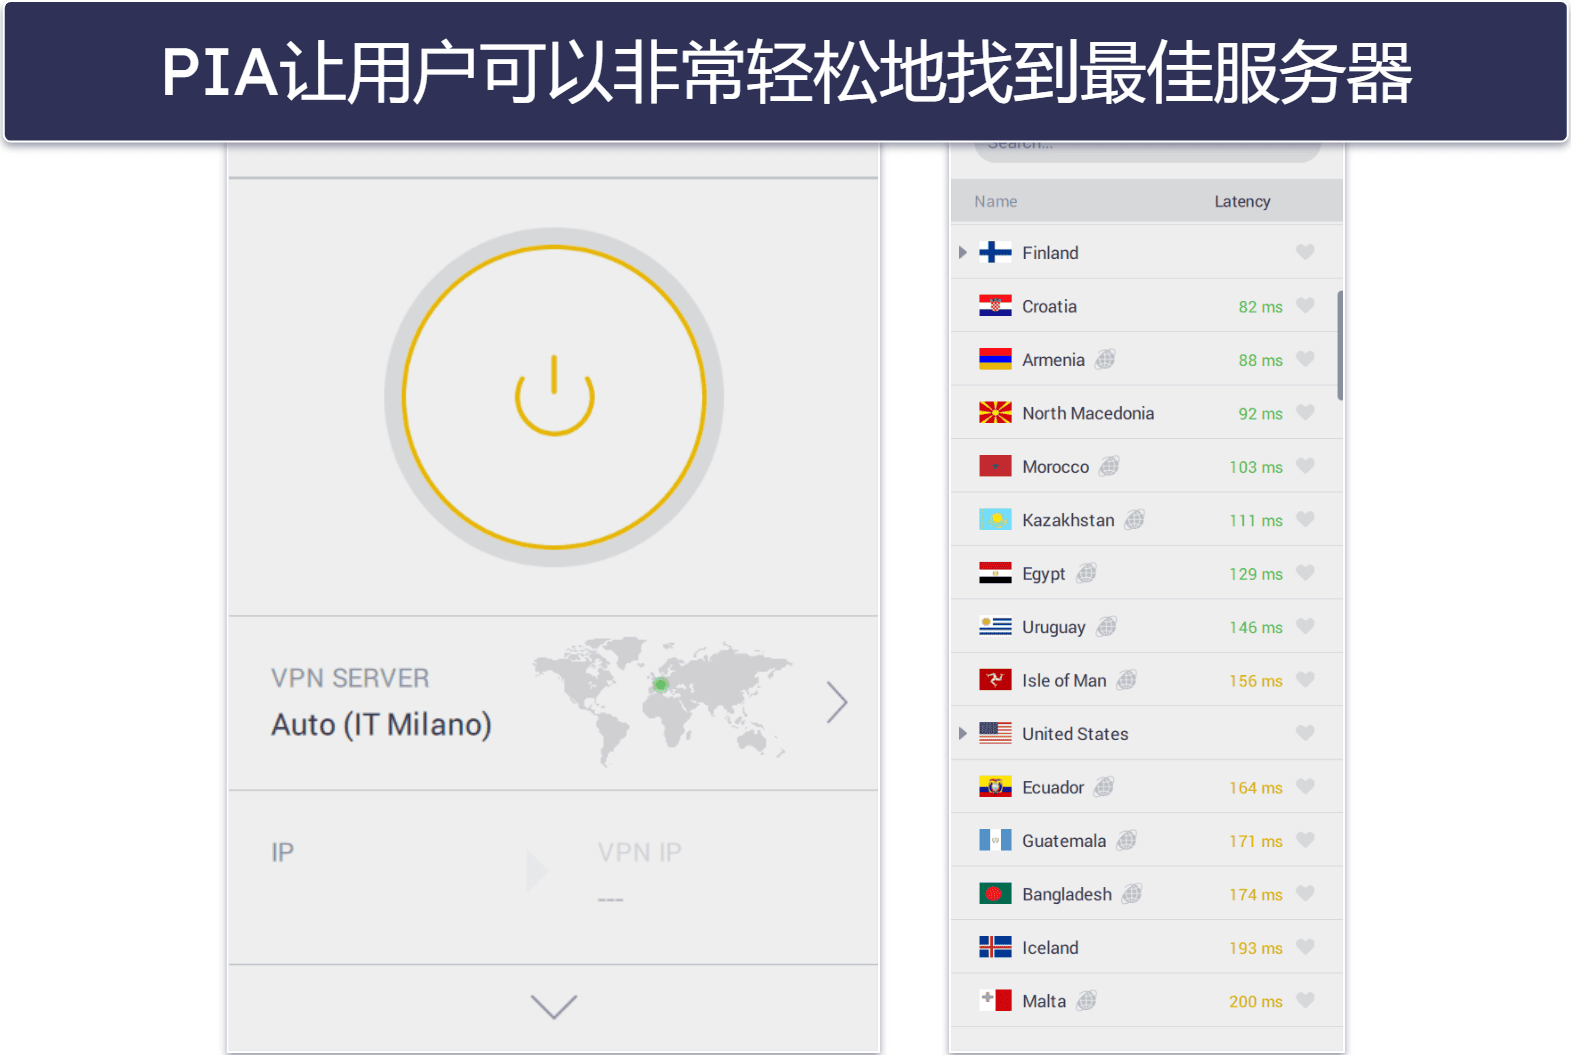The height and width of the screenshot is (1055, 1571).
Task: Favorite Croatia with its heart icon
Action: 1305,306
